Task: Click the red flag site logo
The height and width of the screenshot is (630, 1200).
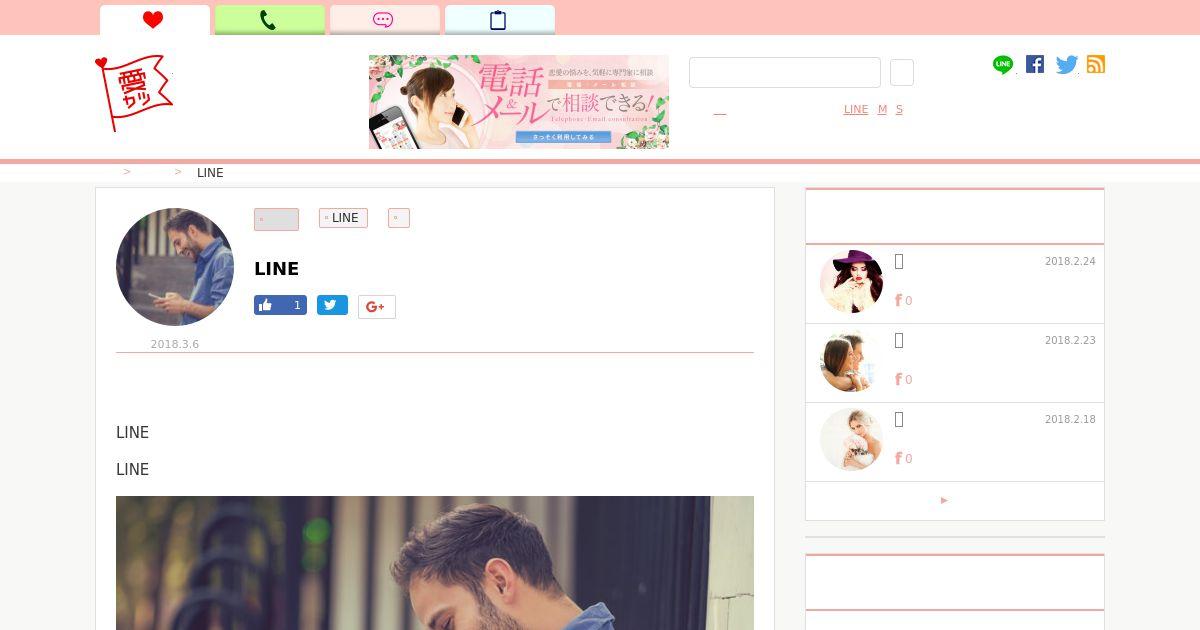Action: (134, 92)
